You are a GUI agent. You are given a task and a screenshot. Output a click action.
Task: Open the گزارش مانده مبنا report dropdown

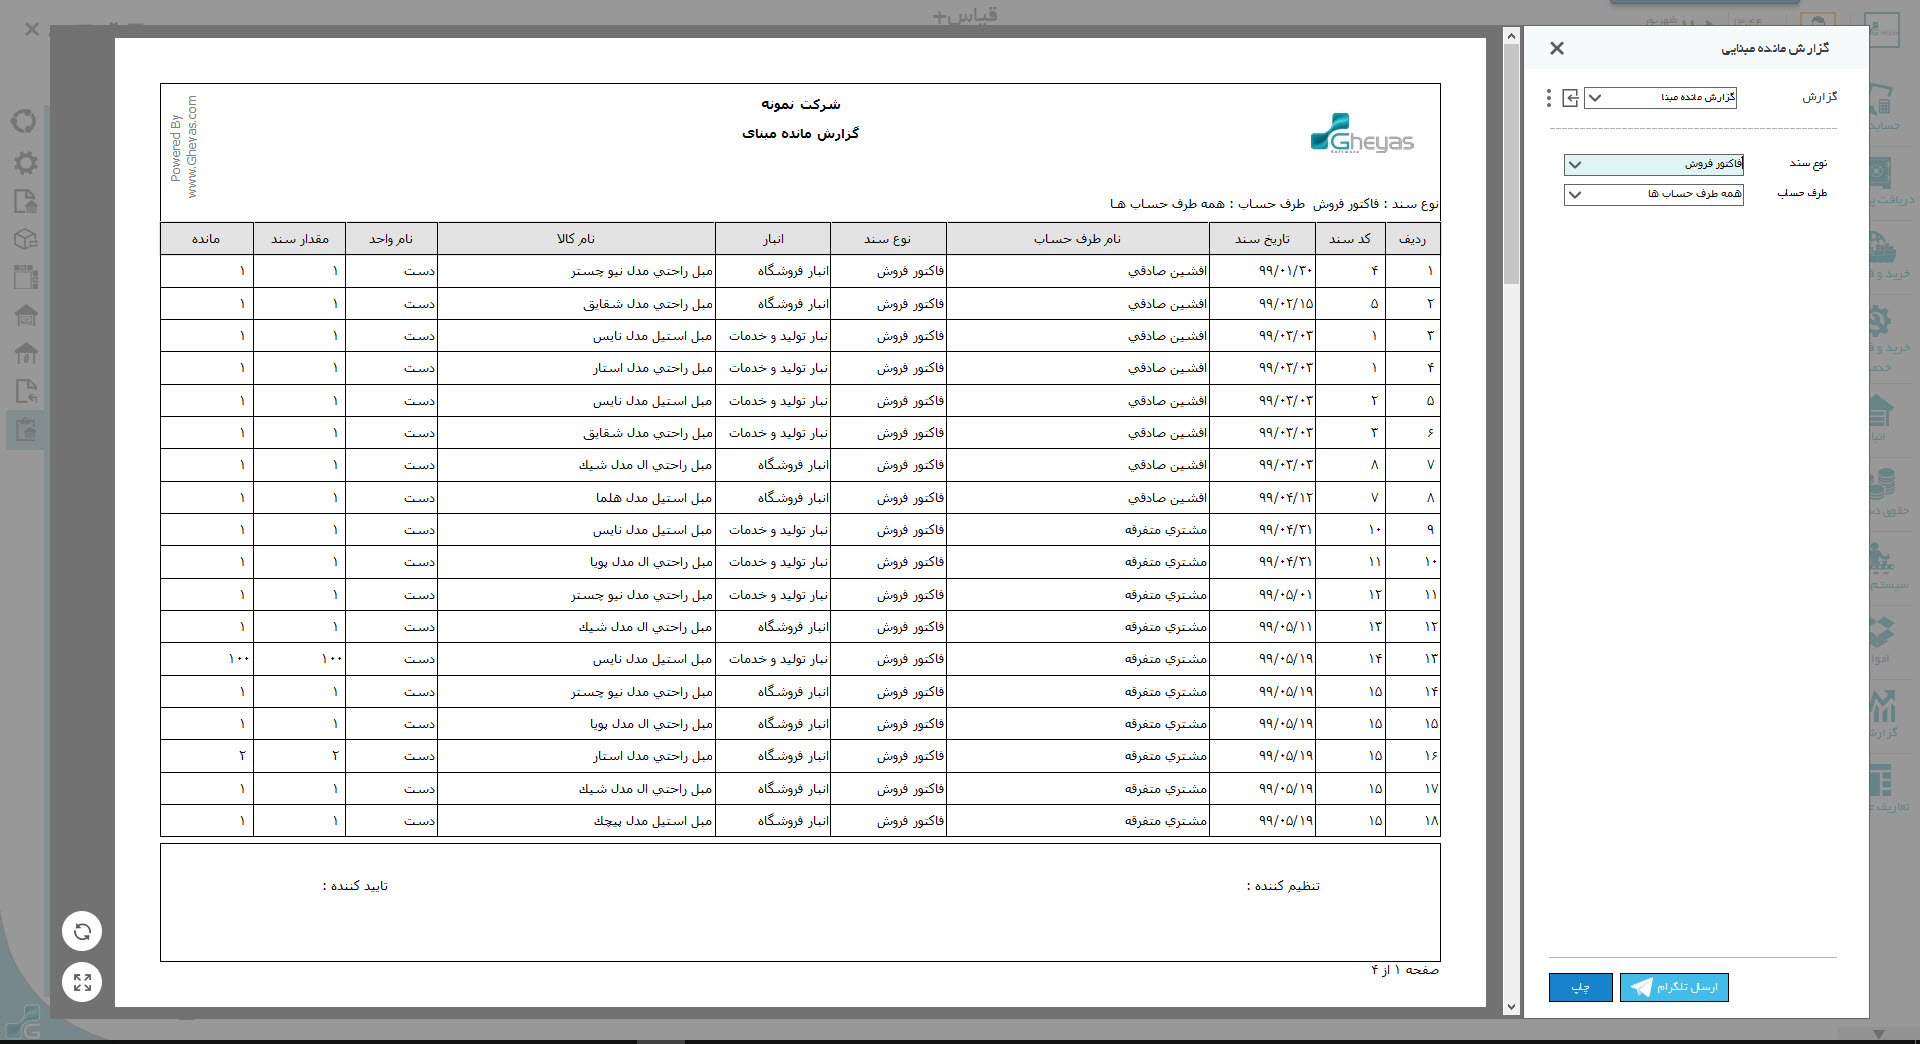click(x=1660, y=98)
